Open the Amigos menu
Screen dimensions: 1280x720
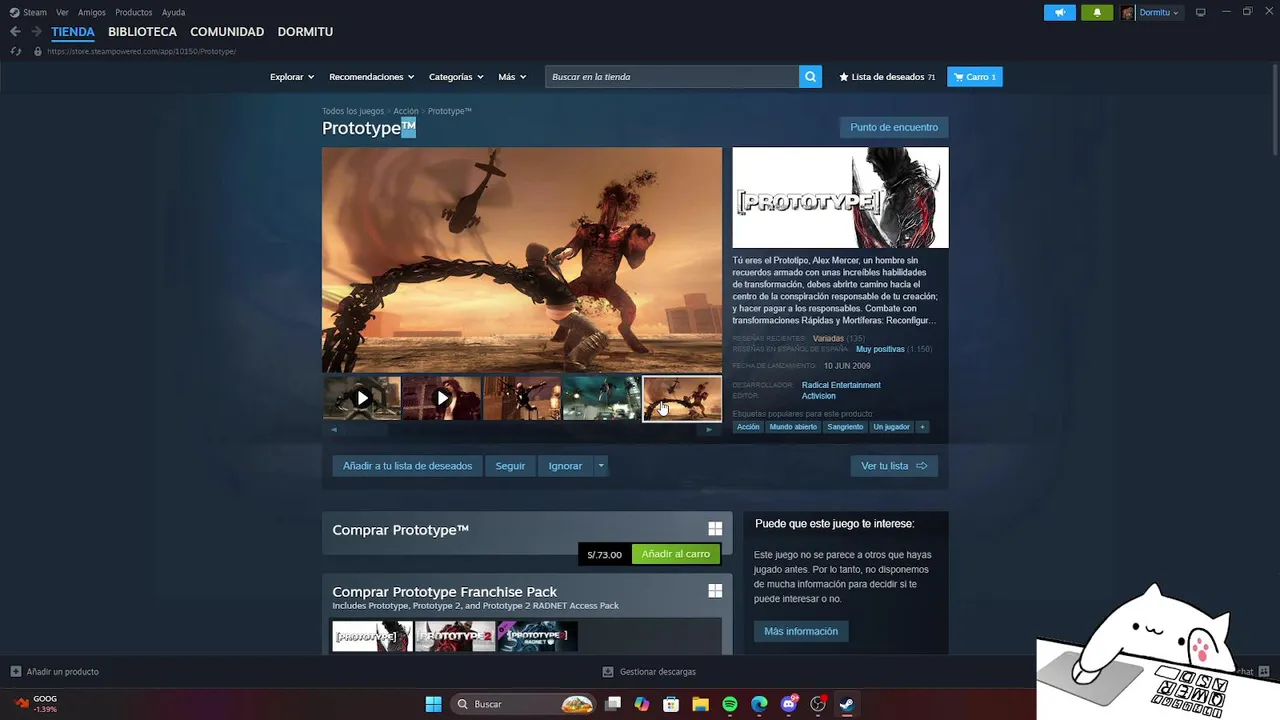[92, 12]
